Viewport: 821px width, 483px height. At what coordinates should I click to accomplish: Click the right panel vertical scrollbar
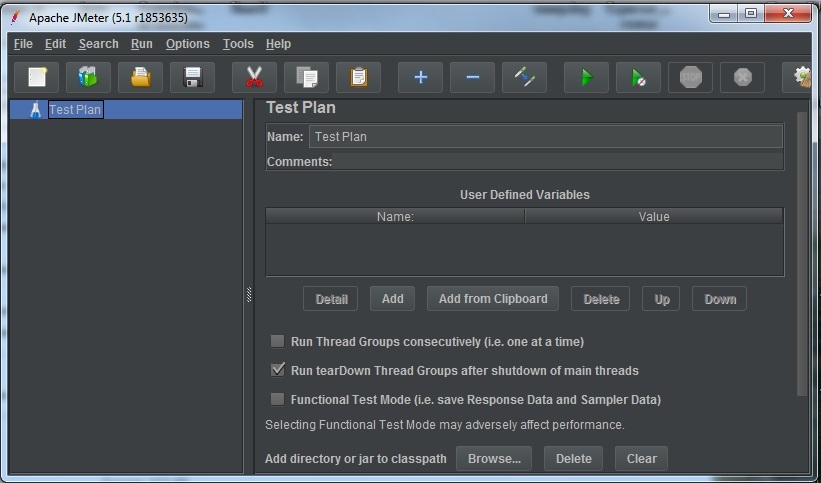pos(802,254)
